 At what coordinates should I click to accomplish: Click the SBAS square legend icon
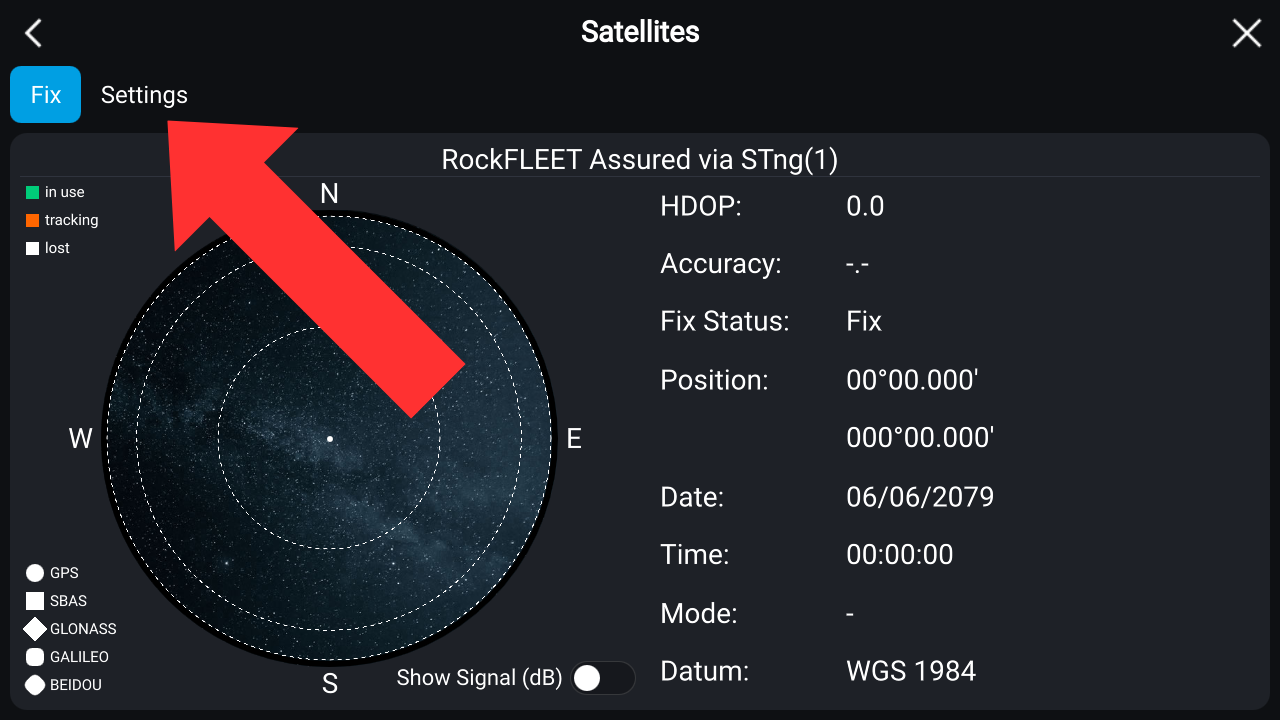point(35,601)
